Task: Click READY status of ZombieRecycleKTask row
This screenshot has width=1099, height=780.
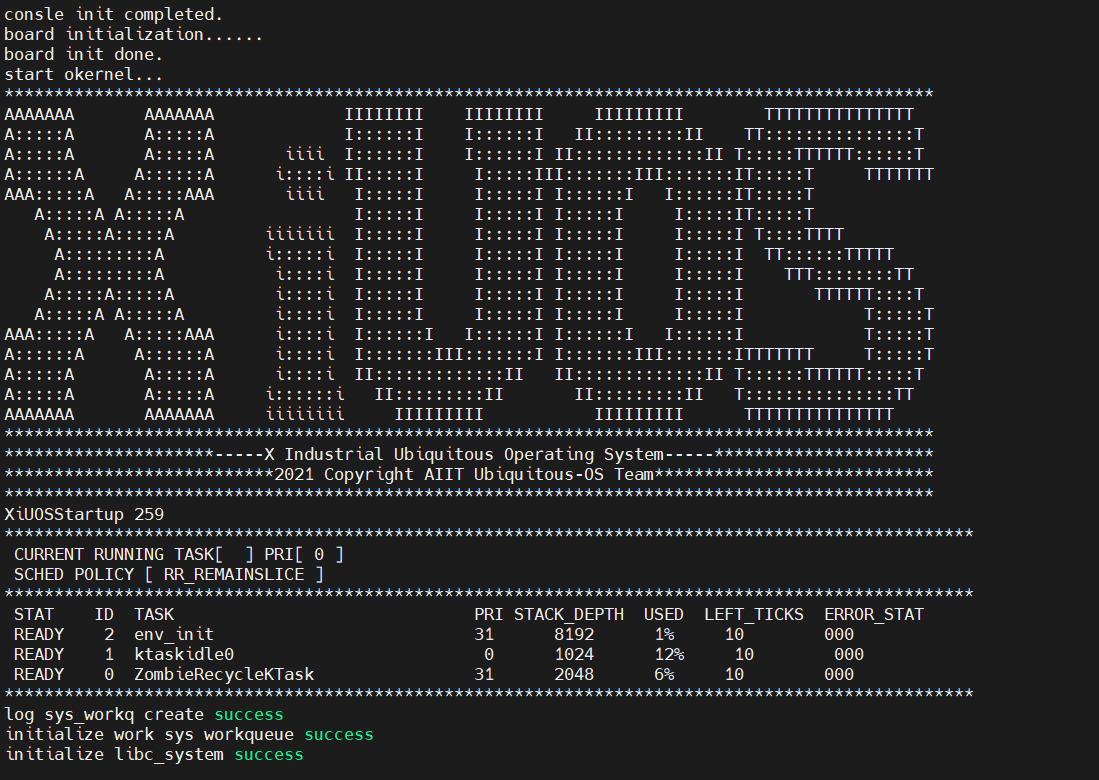Action: tap(39, 675)
